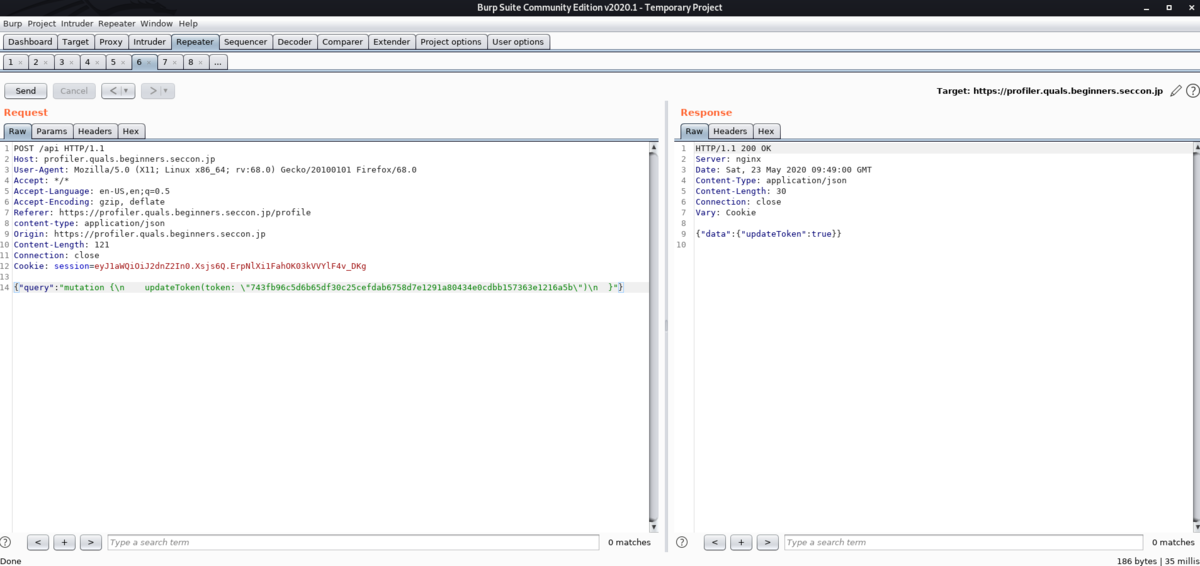Close Repeater tab 4 with its x
This screenshot has height=566, width=1200.
click(98, 62)
